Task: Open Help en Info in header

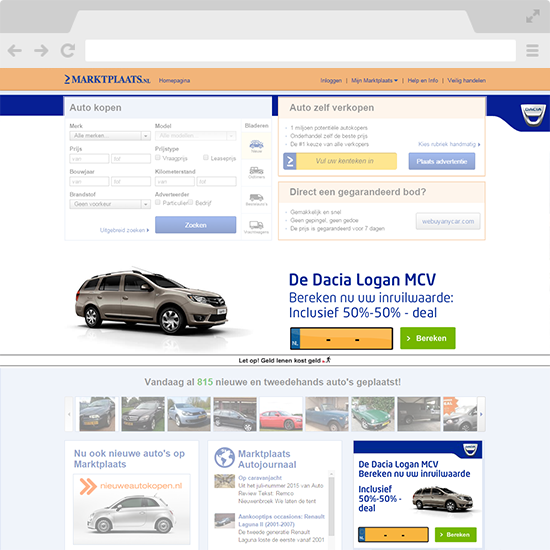Action: pyautogui.click(x=423, y=81)
